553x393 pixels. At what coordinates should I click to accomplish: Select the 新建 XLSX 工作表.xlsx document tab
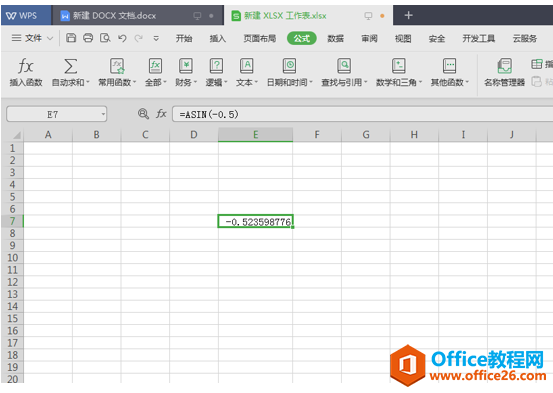pyautogui.click(x=308, y=16)
